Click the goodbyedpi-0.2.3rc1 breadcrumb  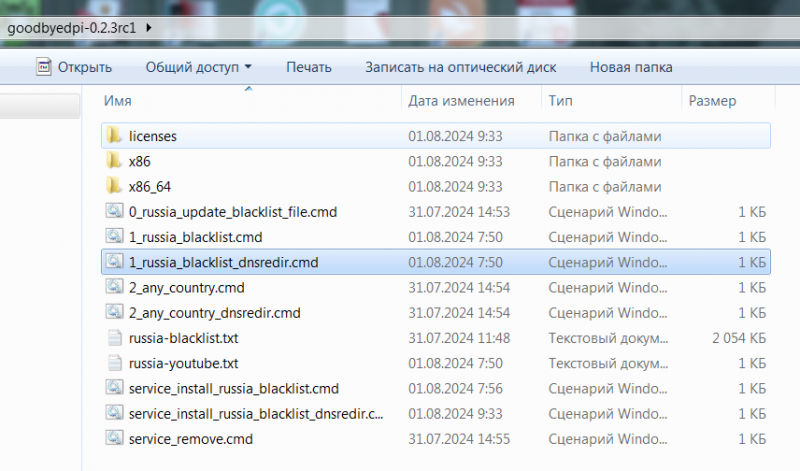71,28
